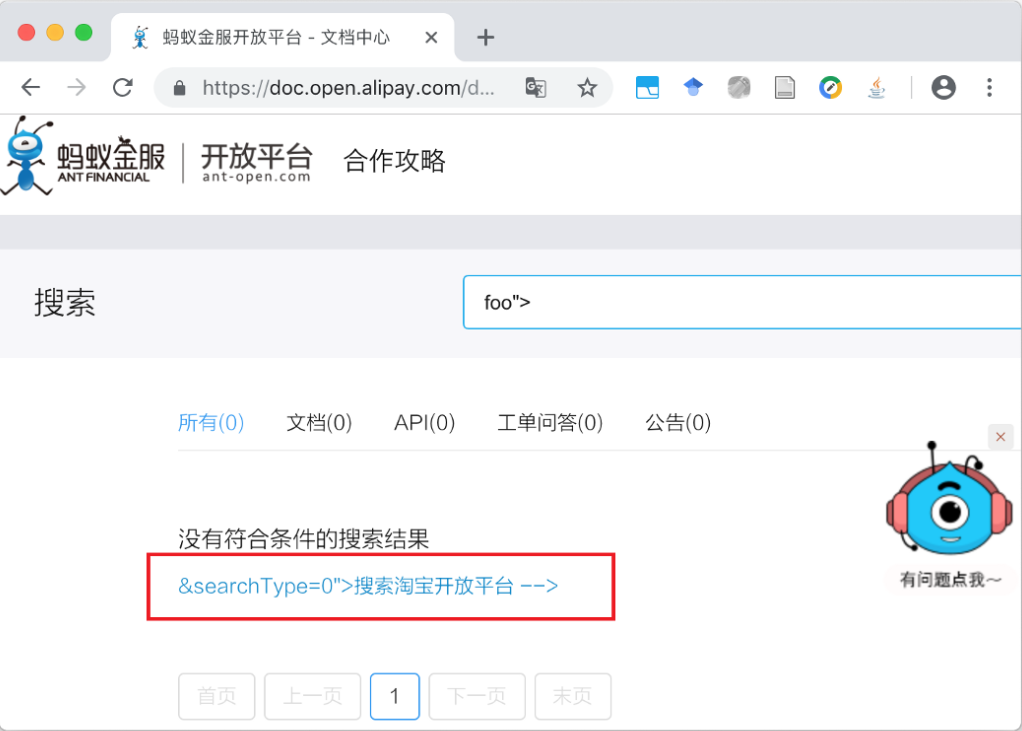Open the Google Translate icon in address bar
1022x731 pixels.
click(536, 87)
